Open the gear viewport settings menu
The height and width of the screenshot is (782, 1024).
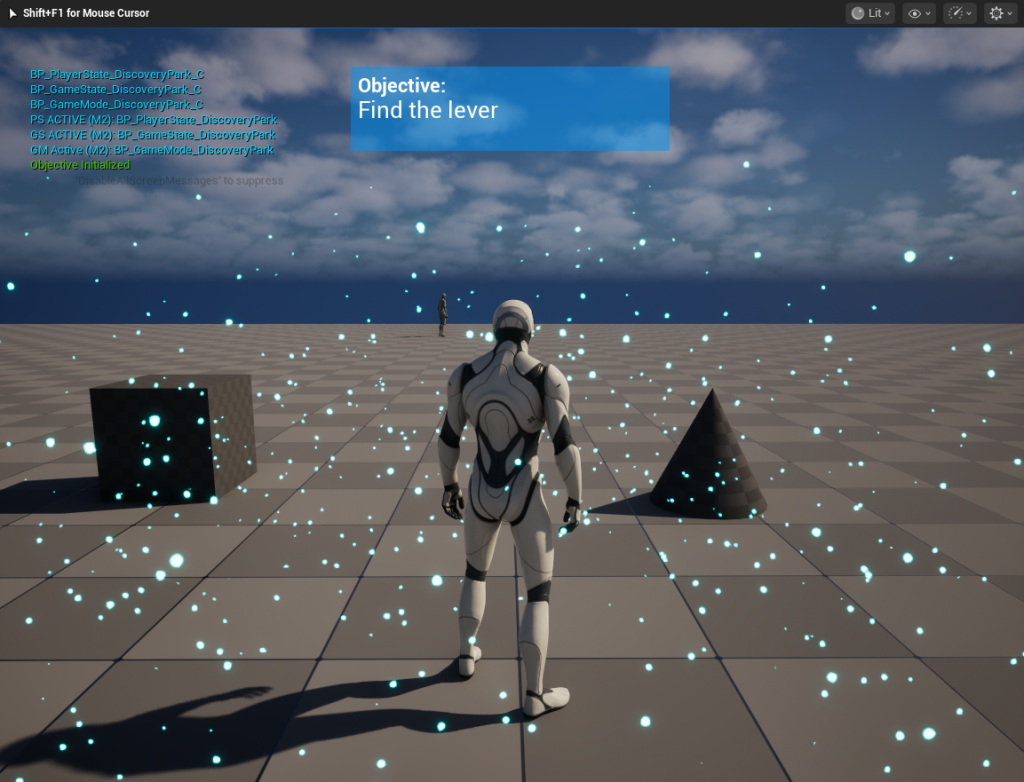click(x=1000, y=13)
